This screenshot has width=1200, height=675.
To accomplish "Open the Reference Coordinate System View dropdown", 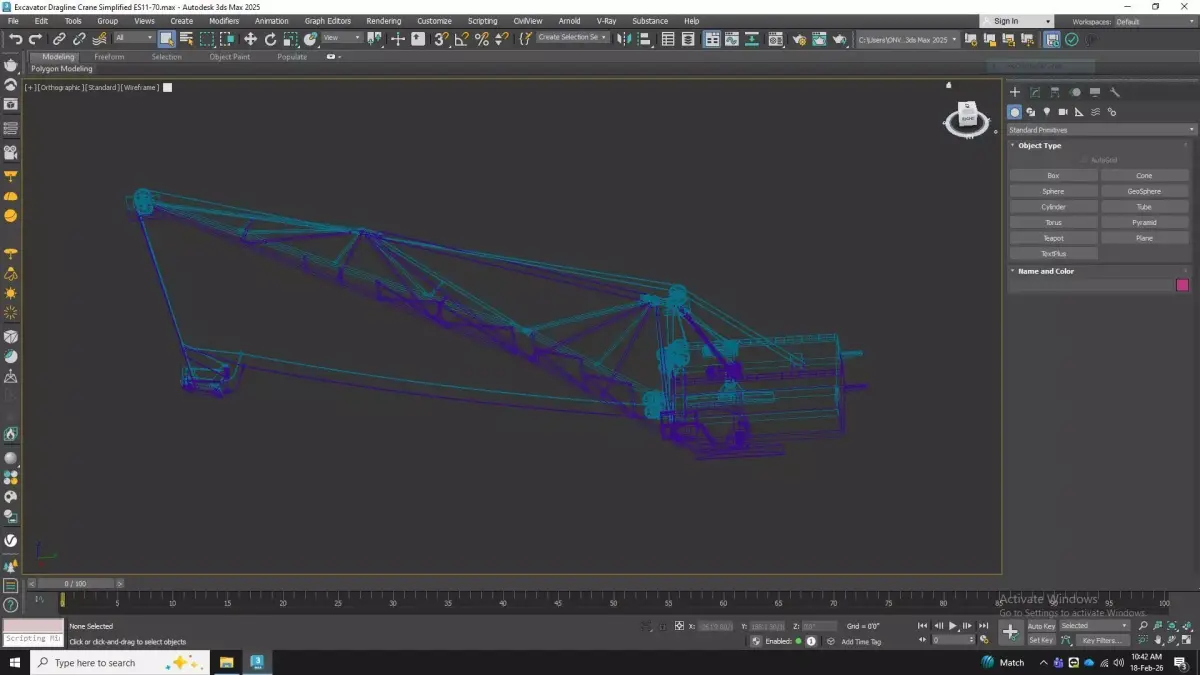I will (341, 38).
